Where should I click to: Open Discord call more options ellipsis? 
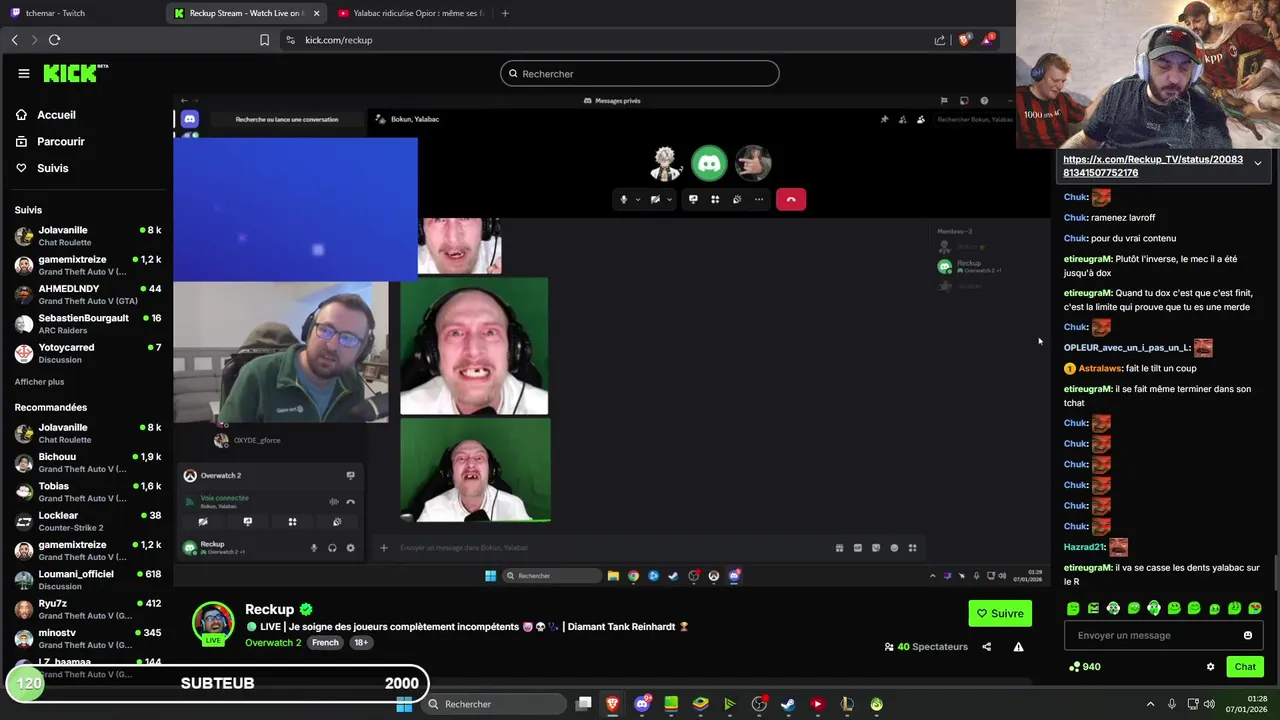759,199
